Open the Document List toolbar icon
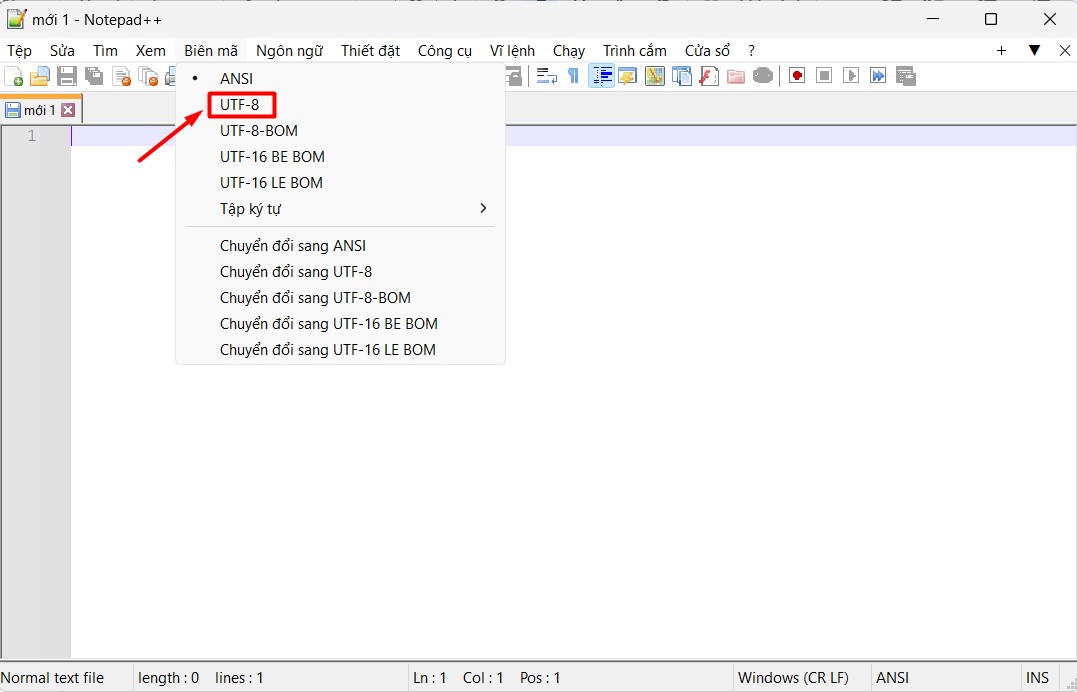The height and width of the screenshot is (692, 1077). tap(681, 76)
